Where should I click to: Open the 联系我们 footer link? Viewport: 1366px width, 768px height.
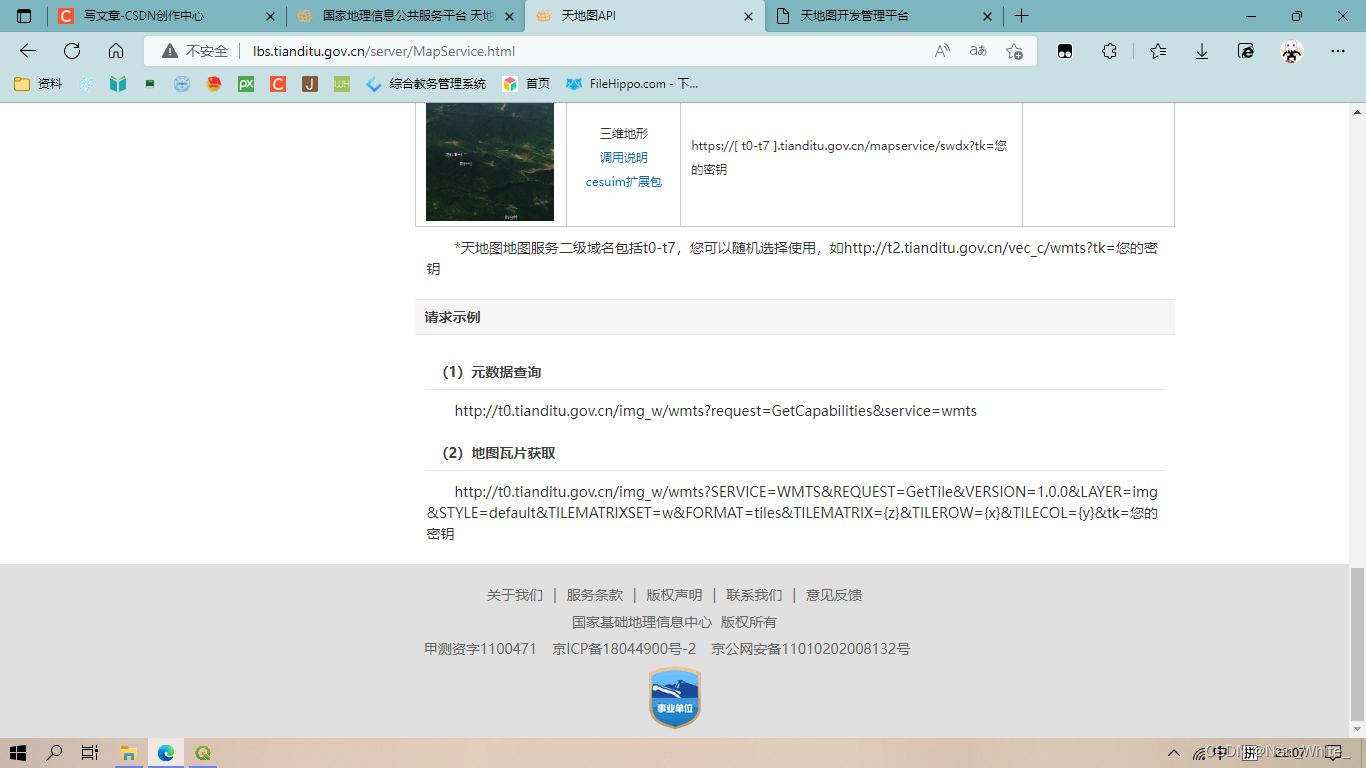(x=754, y=595)
